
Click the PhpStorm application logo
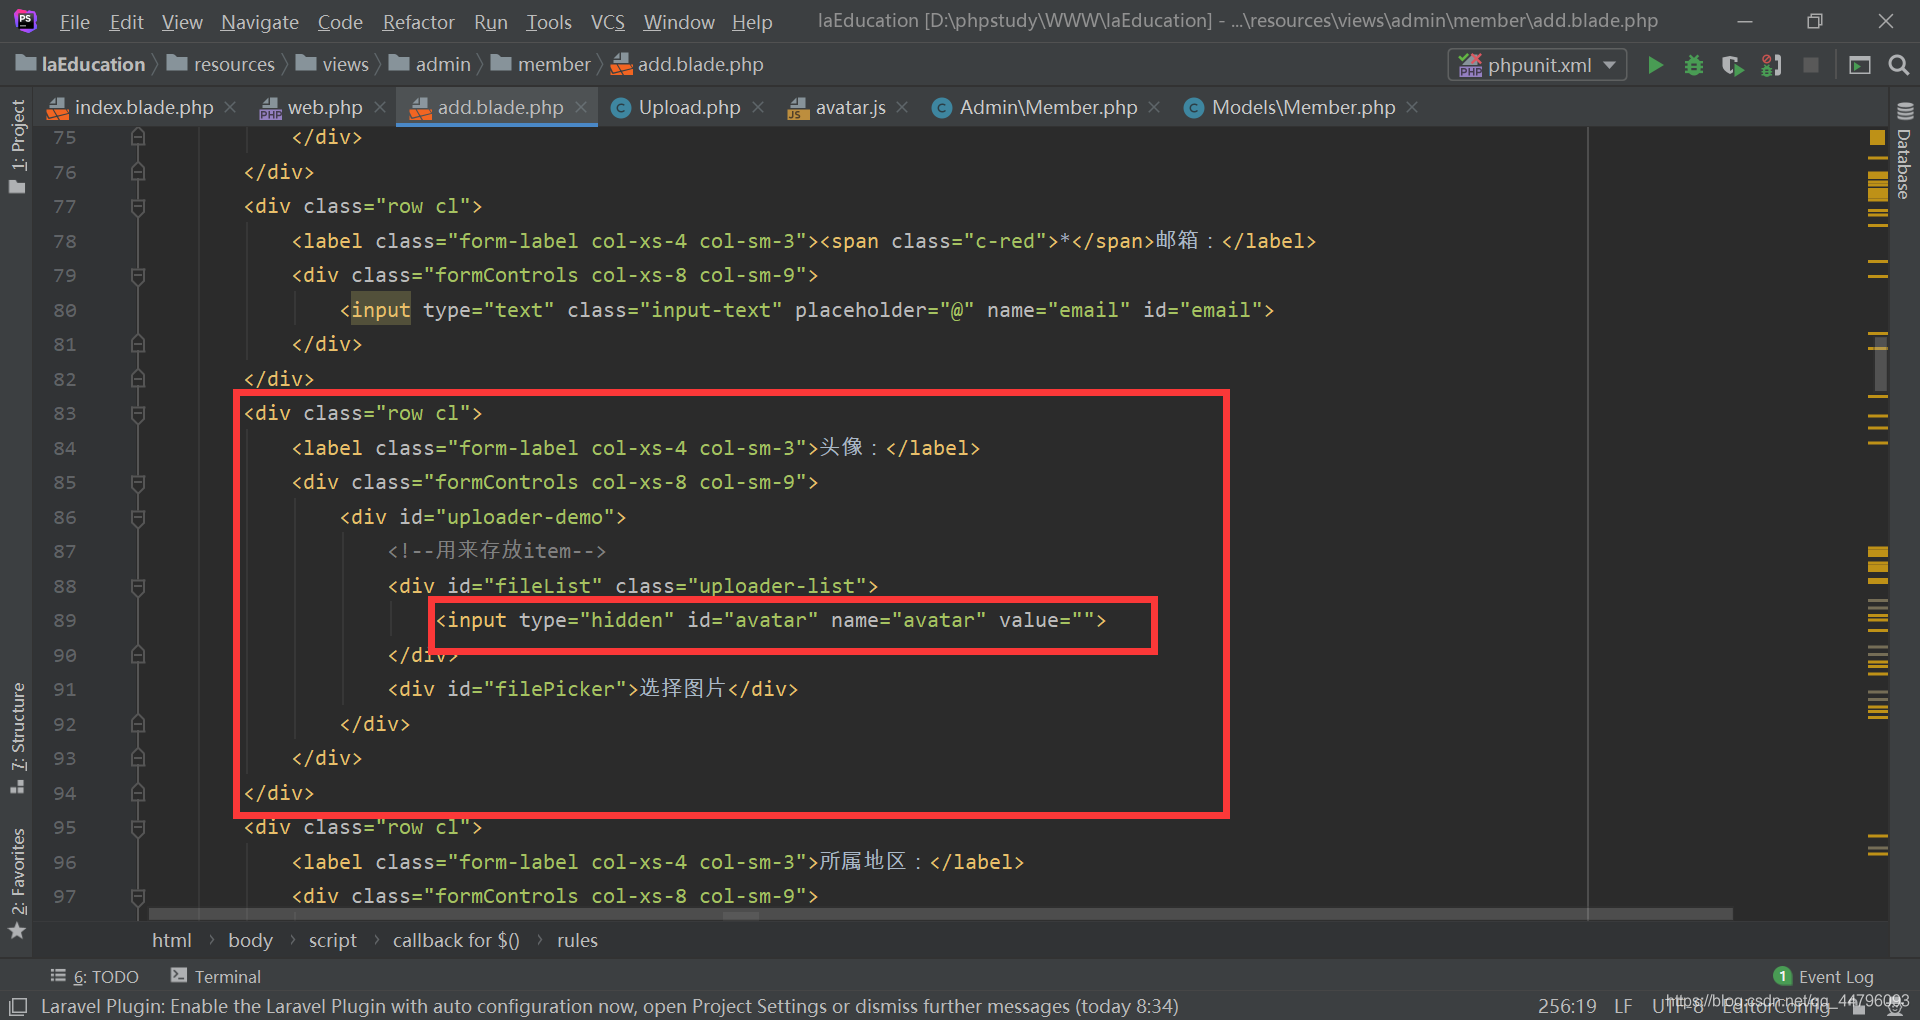(x=26, y=20)
